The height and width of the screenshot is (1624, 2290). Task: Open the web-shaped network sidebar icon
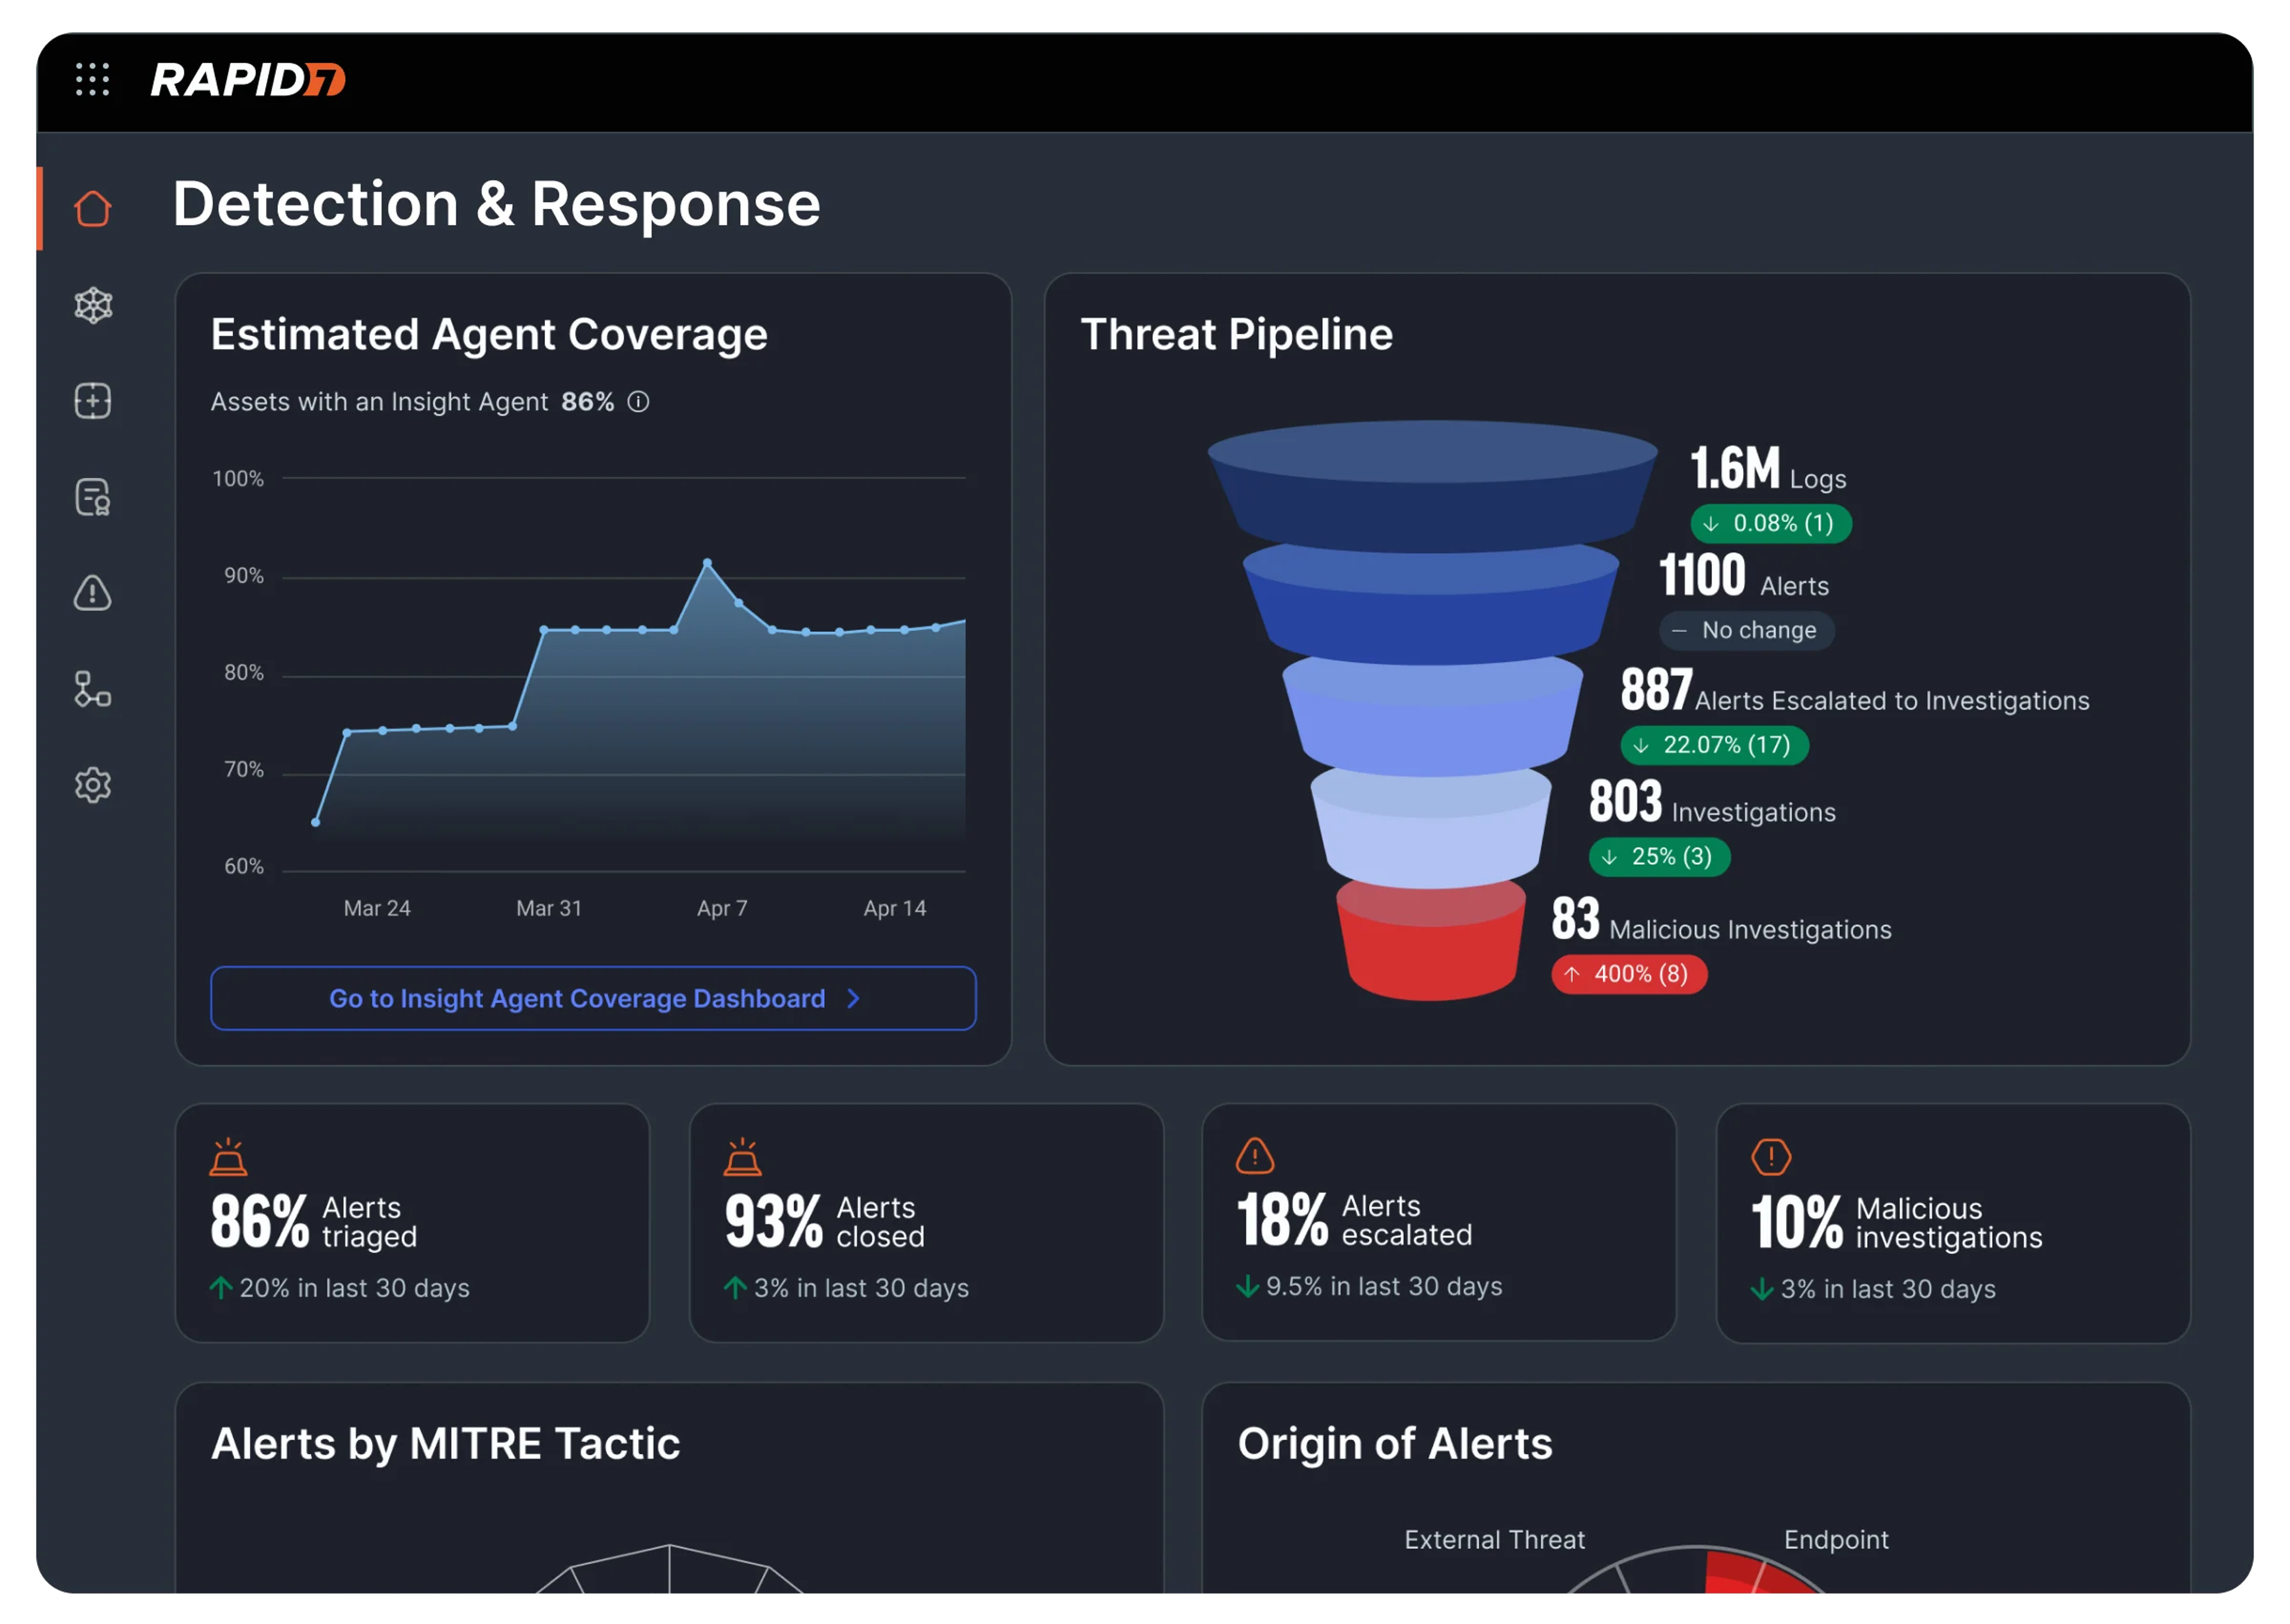pos(93,306)
